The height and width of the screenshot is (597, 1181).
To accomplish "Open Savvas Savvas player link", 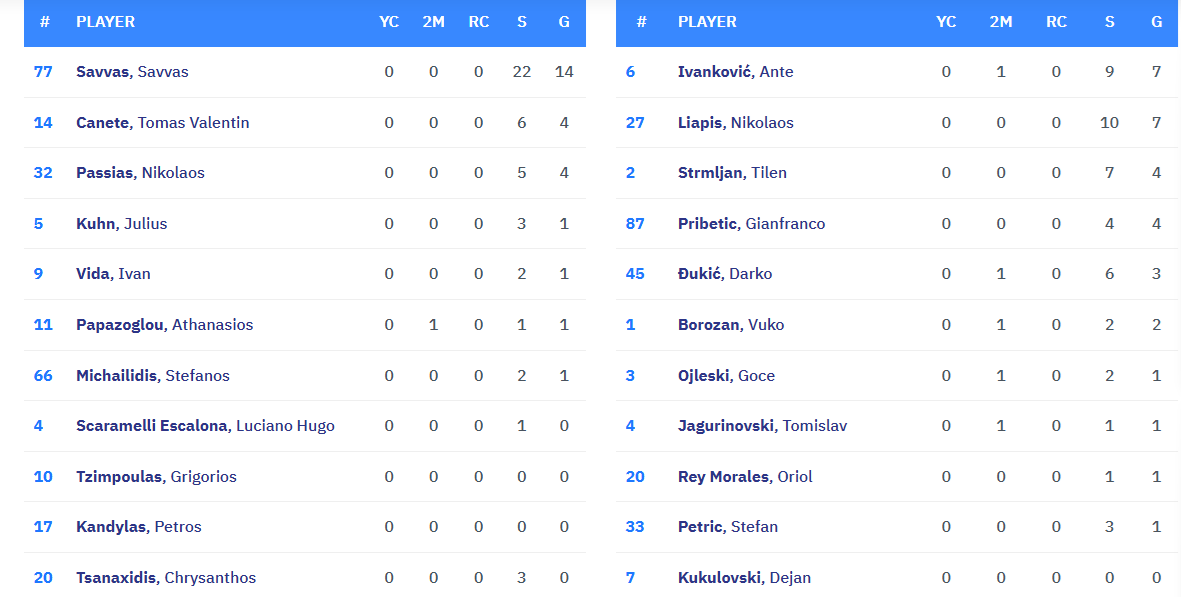I will tap(132, 72).
